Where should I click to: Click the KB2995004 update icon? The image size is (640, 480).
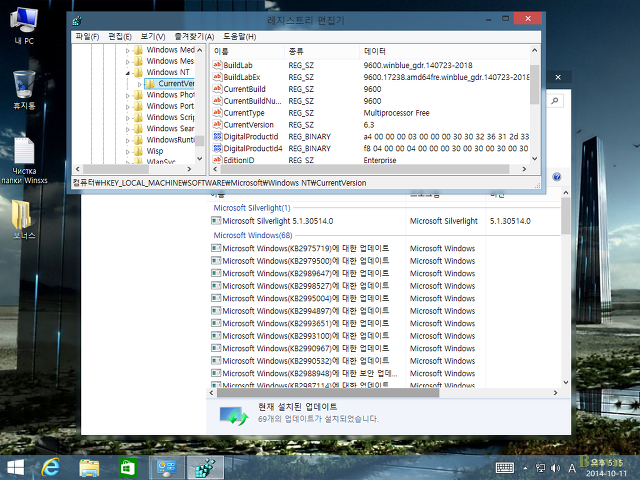tap(216, 298)
